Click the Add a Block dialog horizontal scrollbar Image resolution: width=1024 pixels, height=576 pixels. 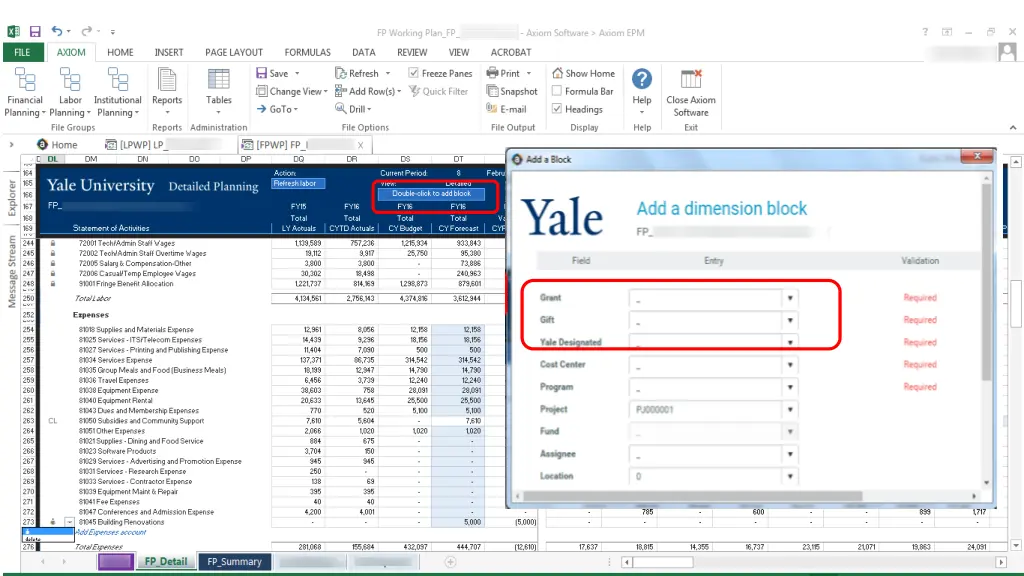pyautogui.click(x=693, y=496)
